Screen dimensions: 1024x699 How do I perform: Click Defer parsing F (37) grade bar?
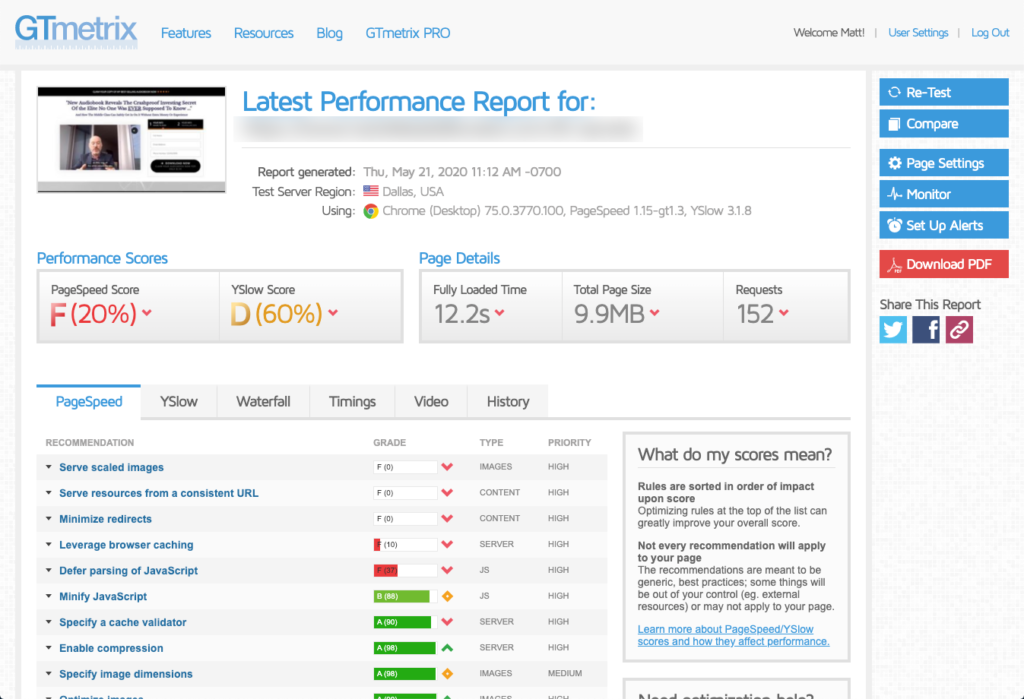pos(405,570)
